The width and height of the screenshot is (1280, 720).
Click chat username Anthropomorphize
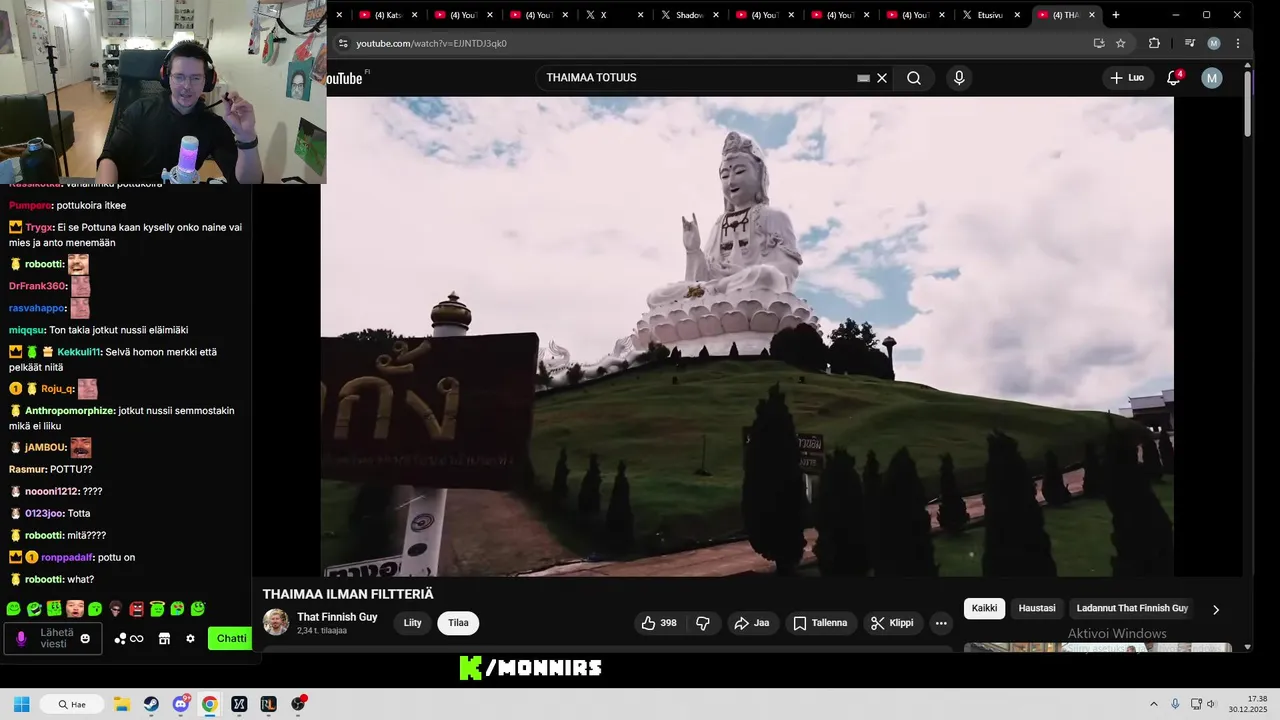coord(69,411)
